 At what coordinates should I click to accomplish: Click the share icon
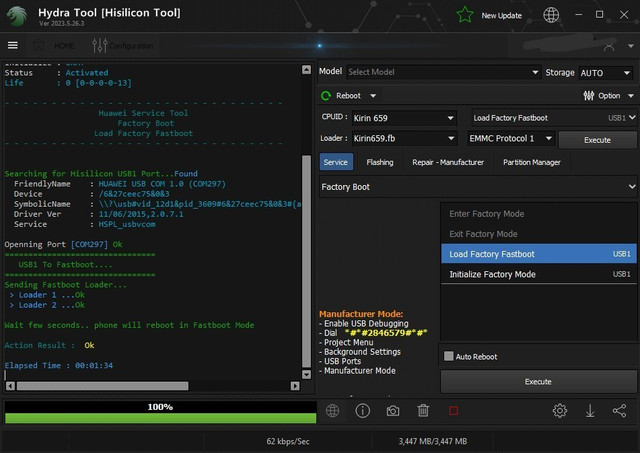point(620,411)
